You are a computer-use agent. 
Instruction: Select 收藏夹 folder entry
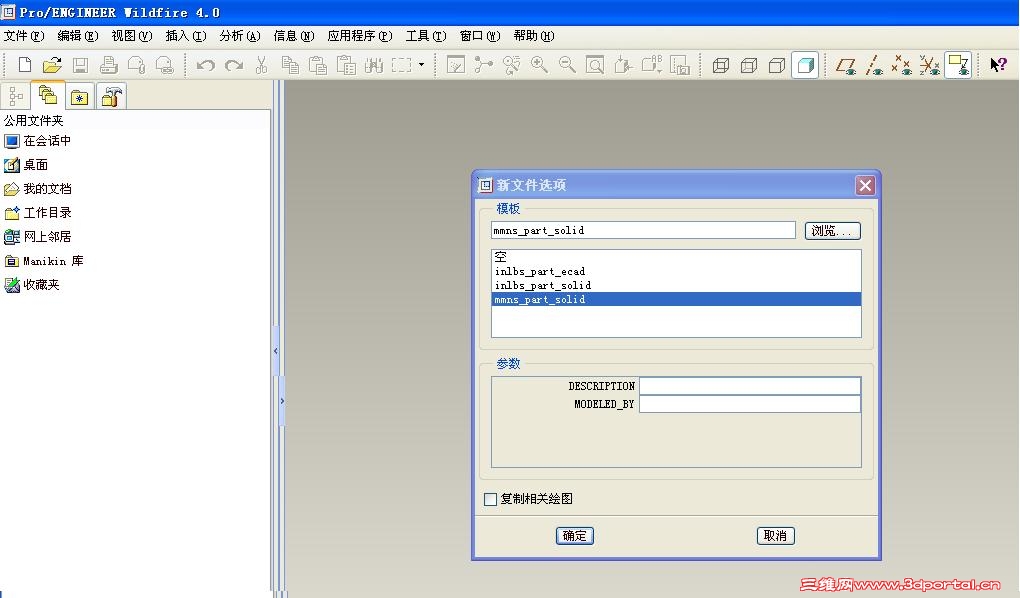pos(32,285)
